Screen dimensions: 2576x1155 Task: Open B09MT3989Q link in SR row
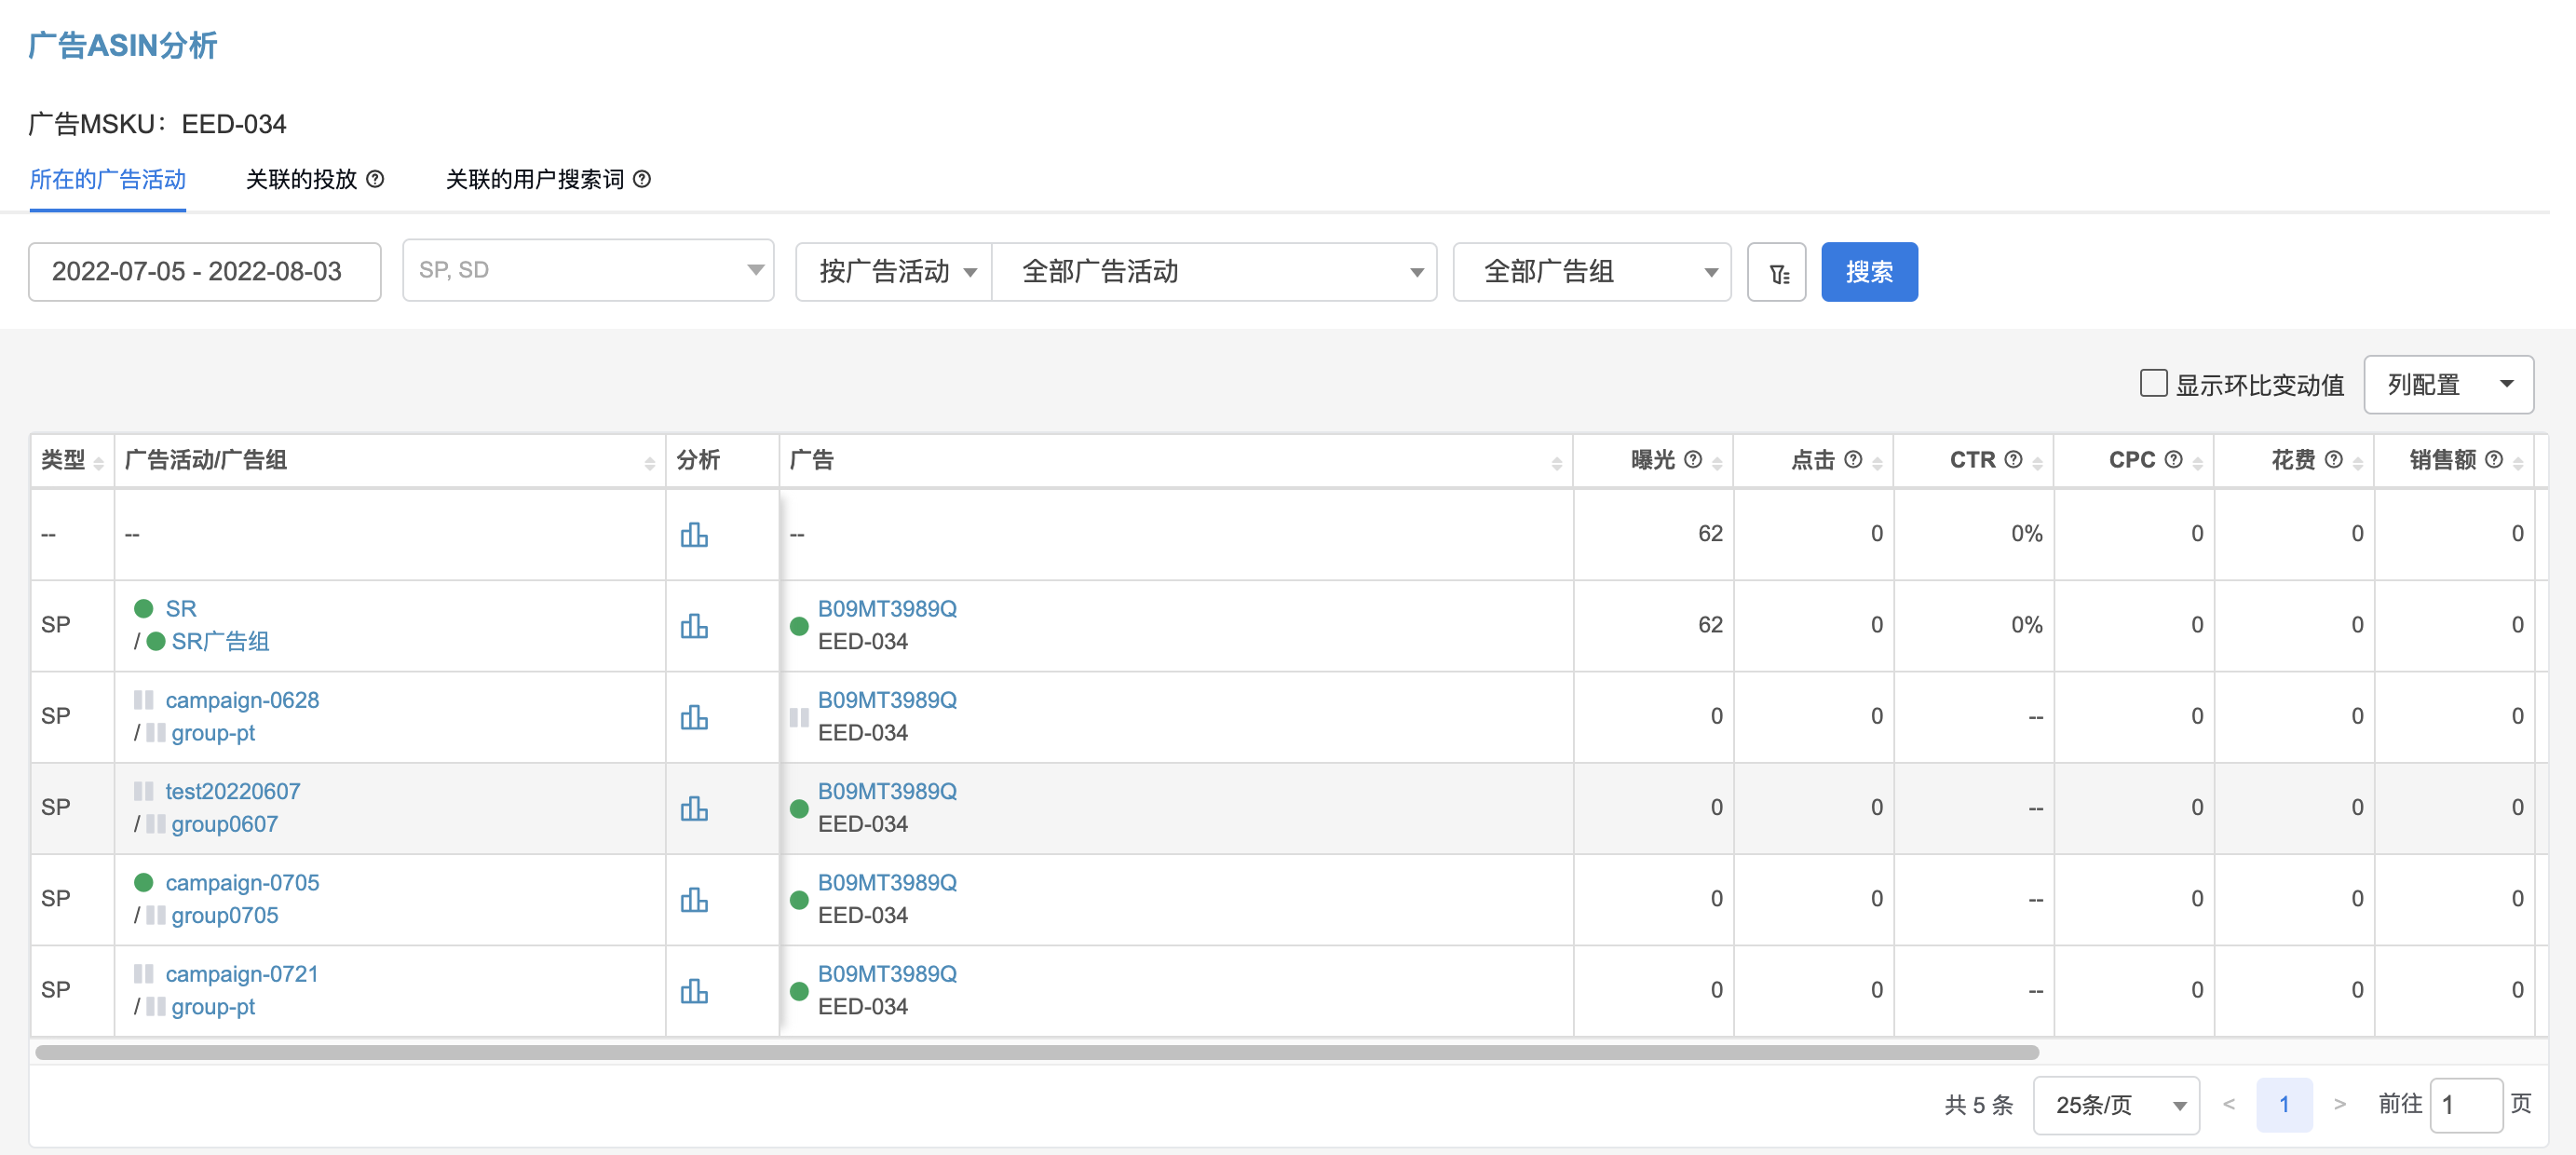pos(887,609)
